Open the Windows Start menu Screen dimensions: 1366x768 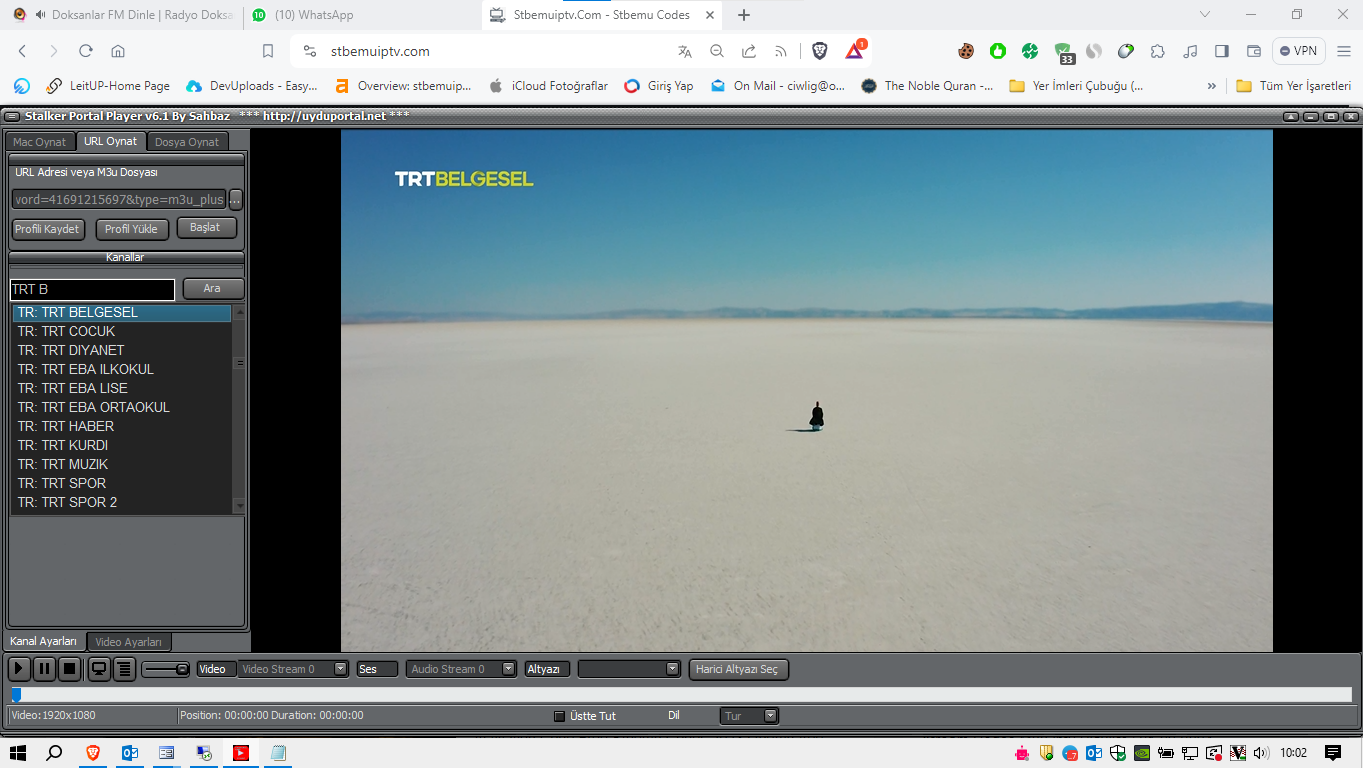pos(17,753)
